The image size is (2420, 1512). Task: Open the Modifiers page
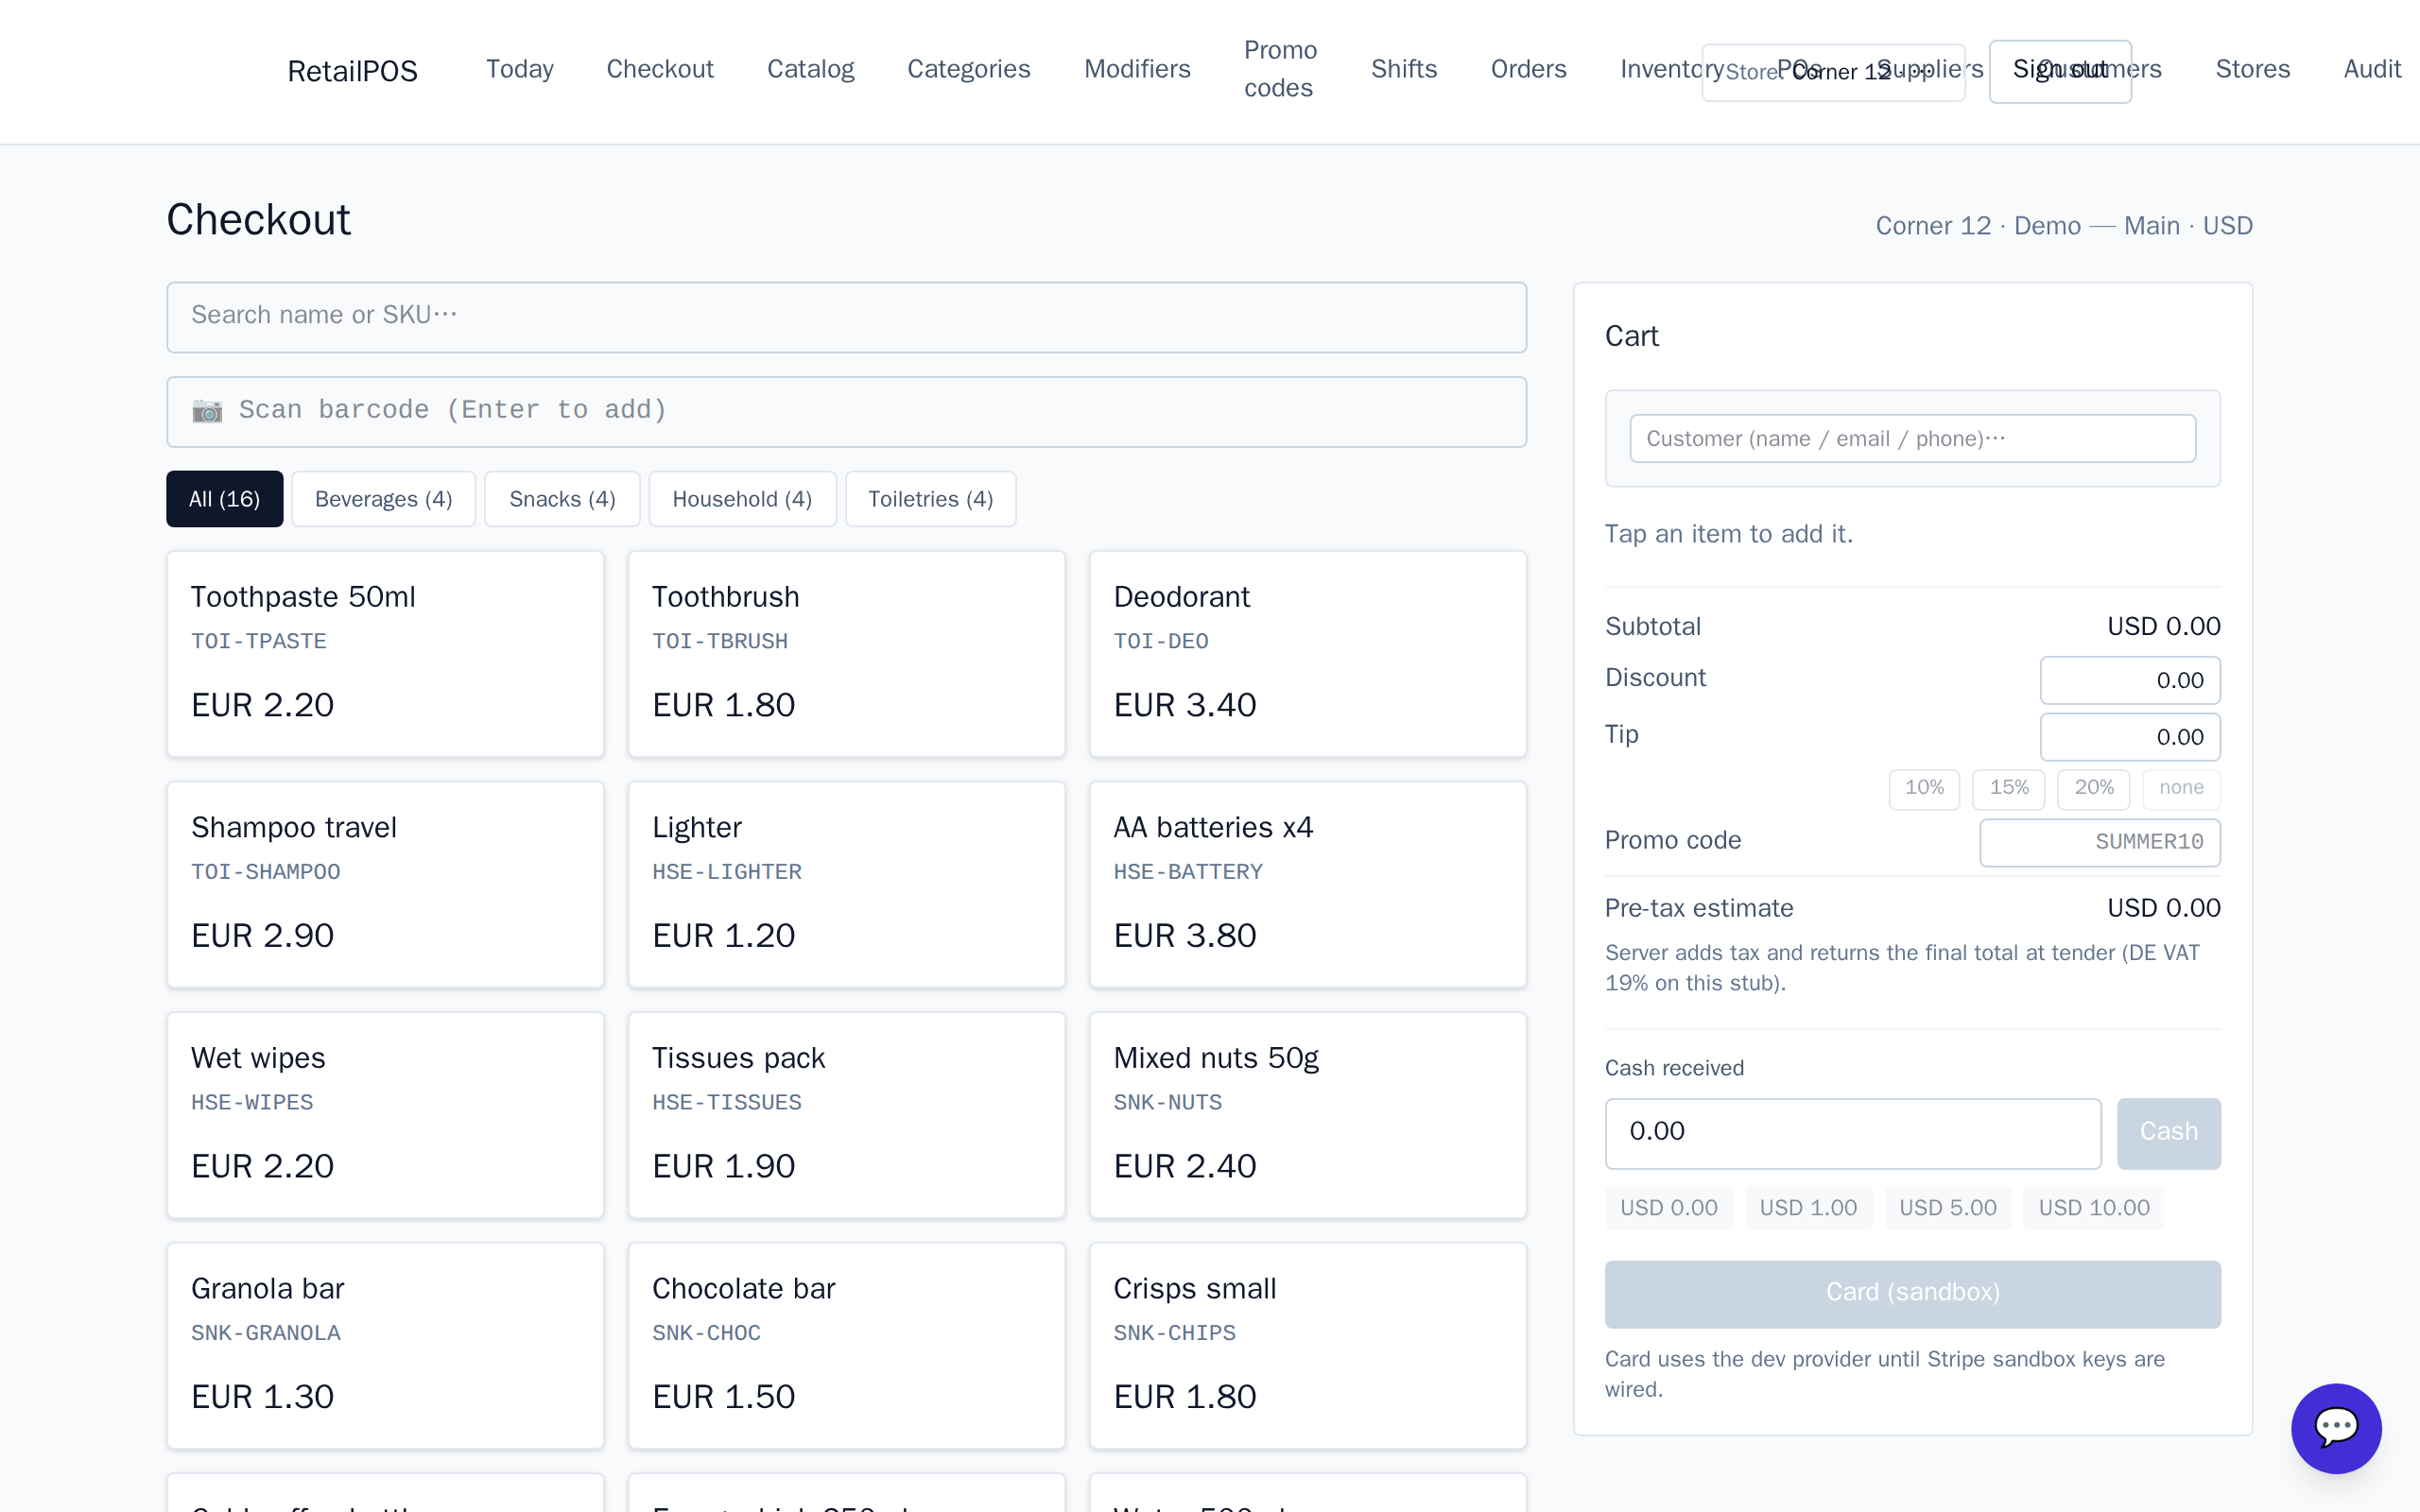1137,69
